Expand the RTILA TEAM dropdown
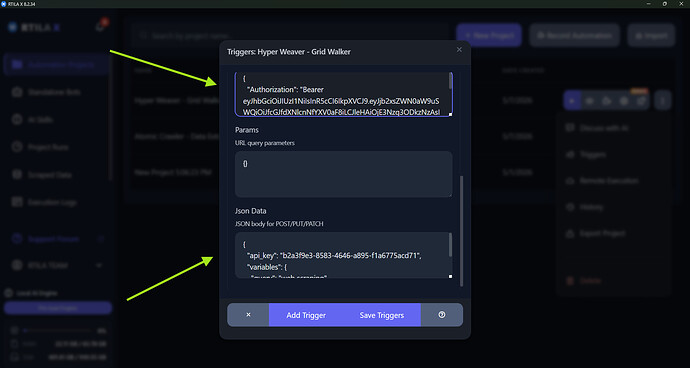The height and width of the screenshot is (368, 690). (x=99, y=265)
